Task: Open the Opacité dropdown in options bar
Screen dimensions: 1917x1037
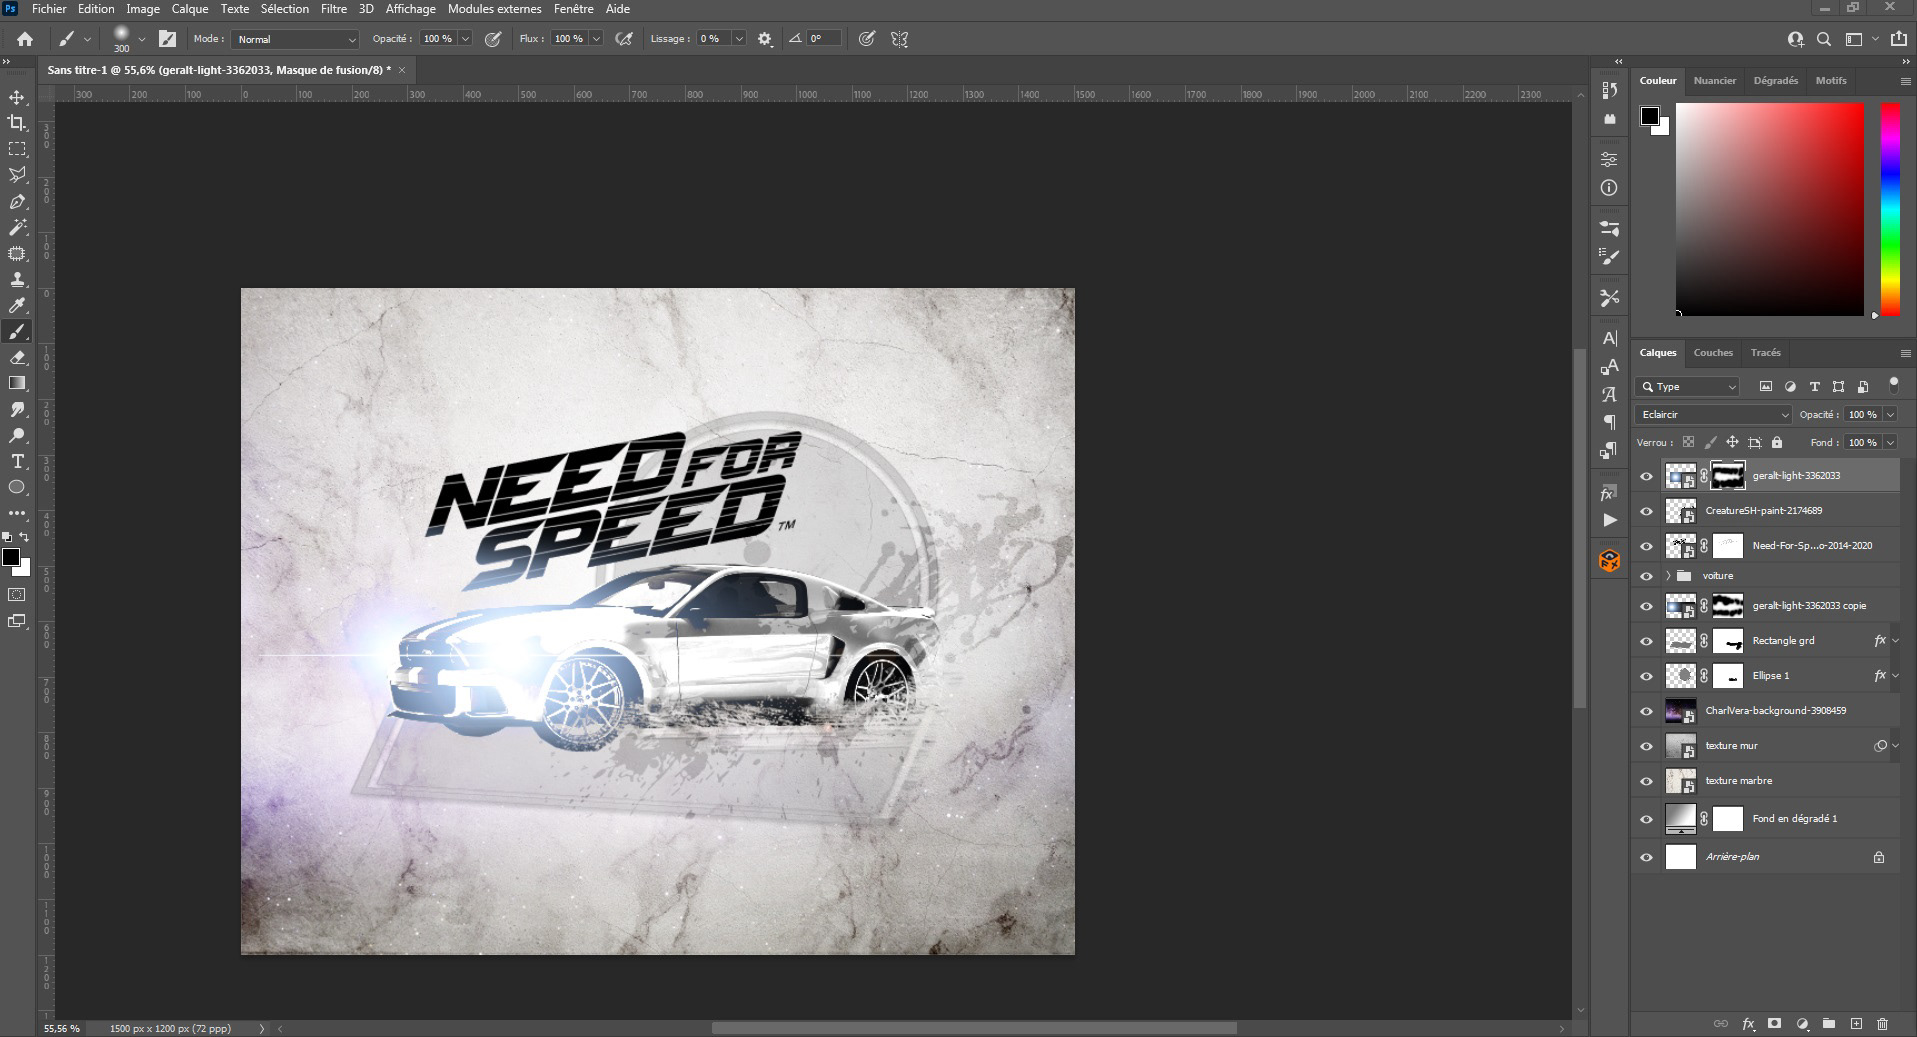Action: (x=465, y=39)
